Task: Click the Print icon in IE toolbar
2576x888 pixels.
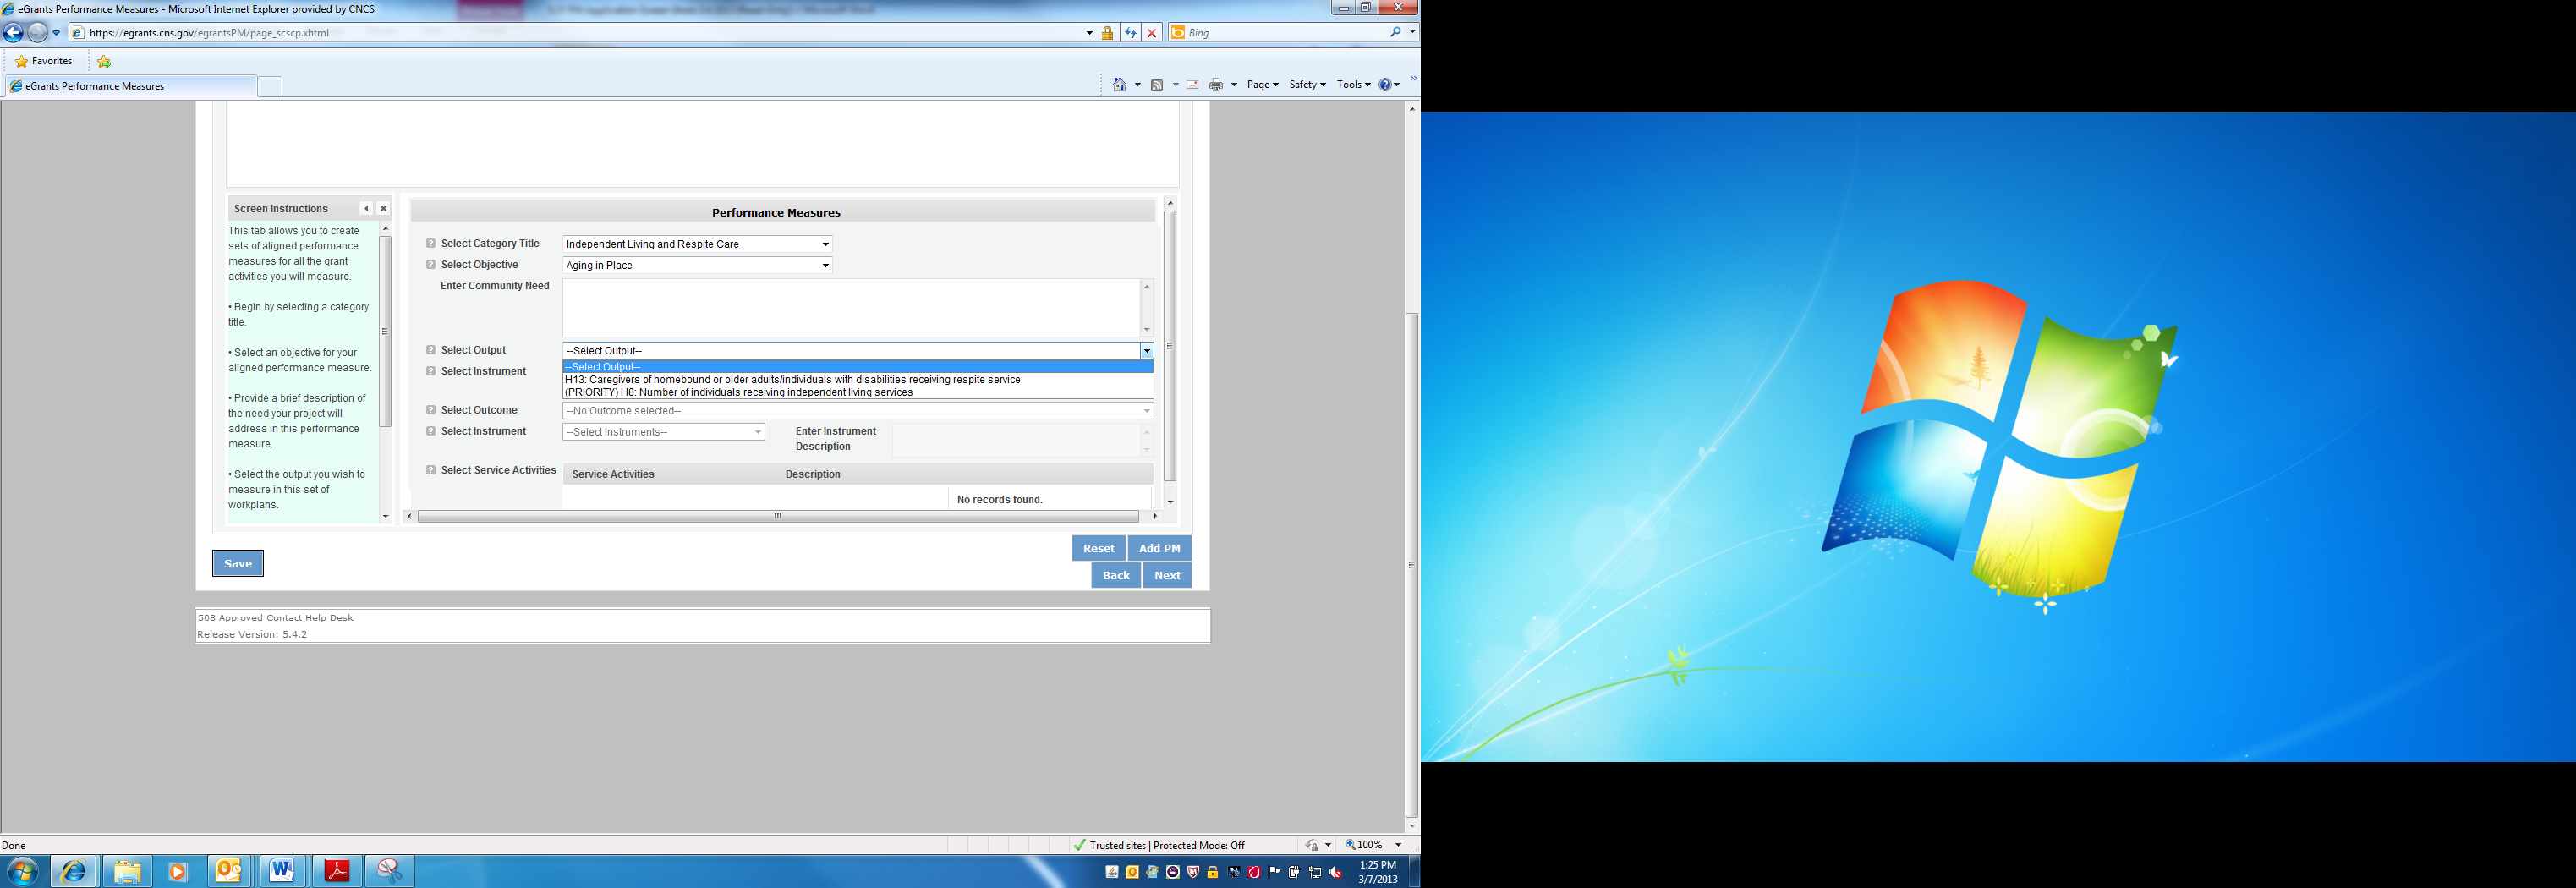Action: click(1215, 85)
